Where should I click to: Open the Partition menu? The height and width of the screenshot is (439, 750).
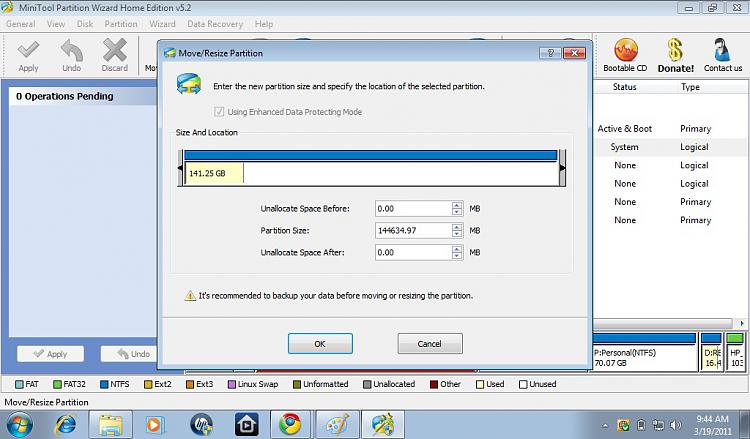(x=121, y=24)
